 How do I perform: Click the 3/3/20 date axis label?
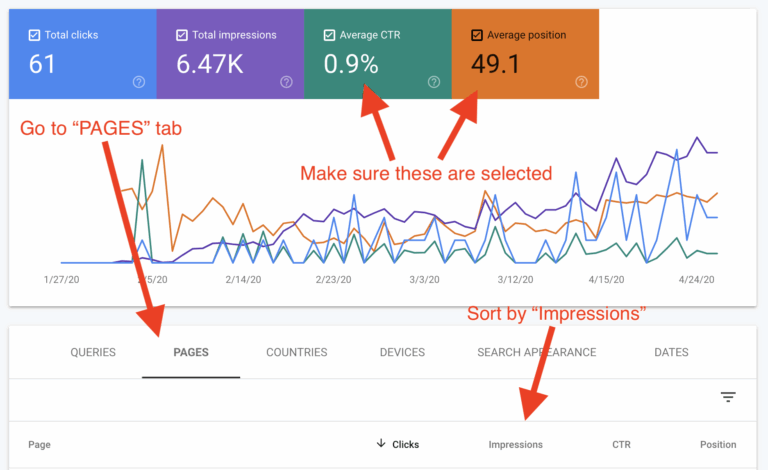coord(424,280)
